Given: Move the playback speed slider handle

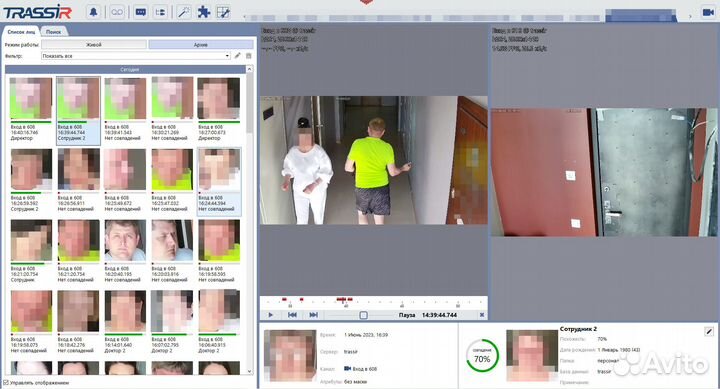Looking at the screenshot, I should click(x=363, y=315).
